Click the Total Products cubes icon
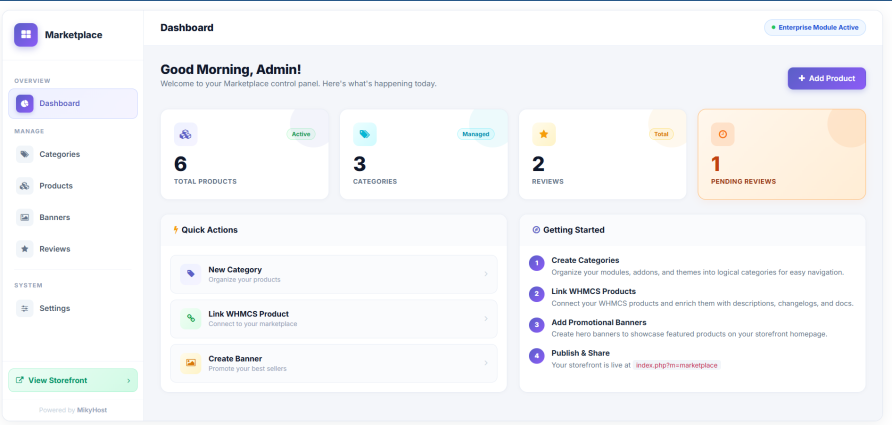Screen dimensions: 892x425 [x=185, y=134]
